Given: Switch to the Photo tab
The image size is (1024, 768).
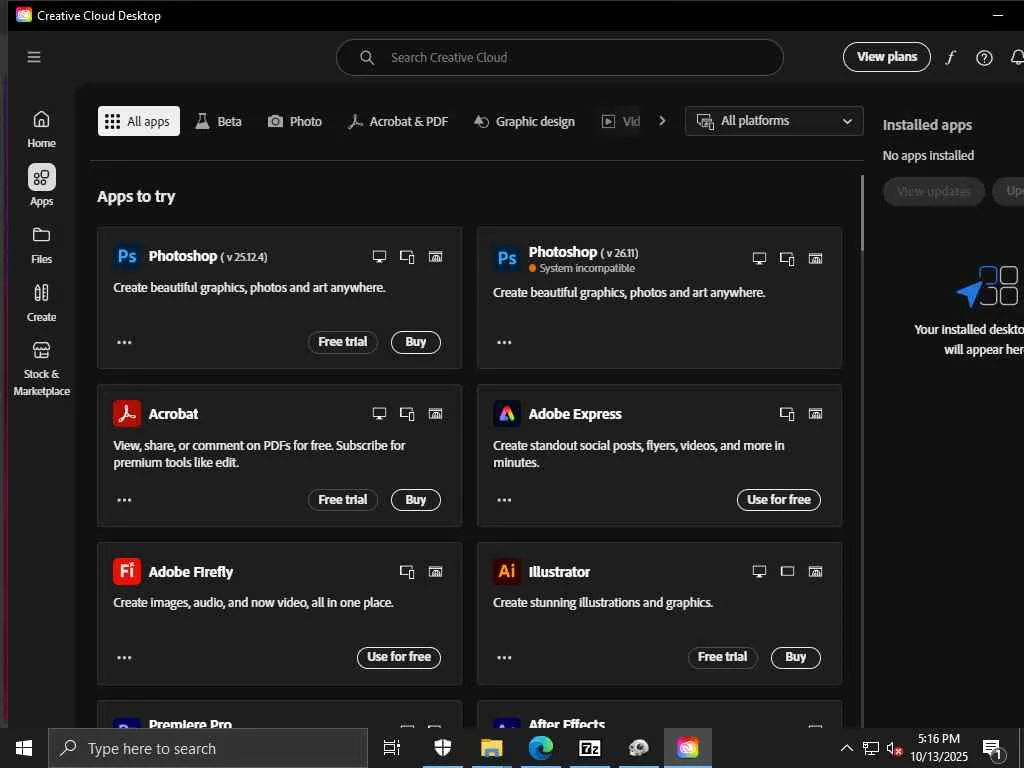Looking at the screenshot, I should coord(295,121).
